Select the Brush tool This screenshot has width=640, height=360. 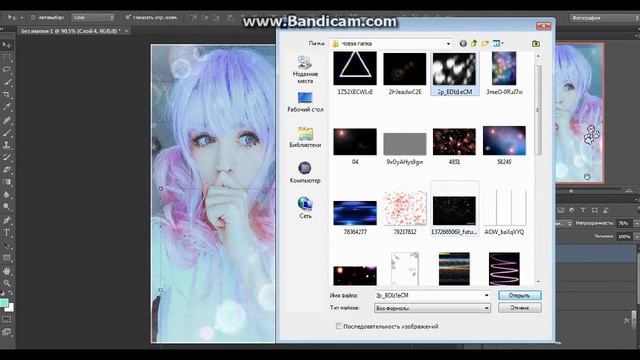7,133
